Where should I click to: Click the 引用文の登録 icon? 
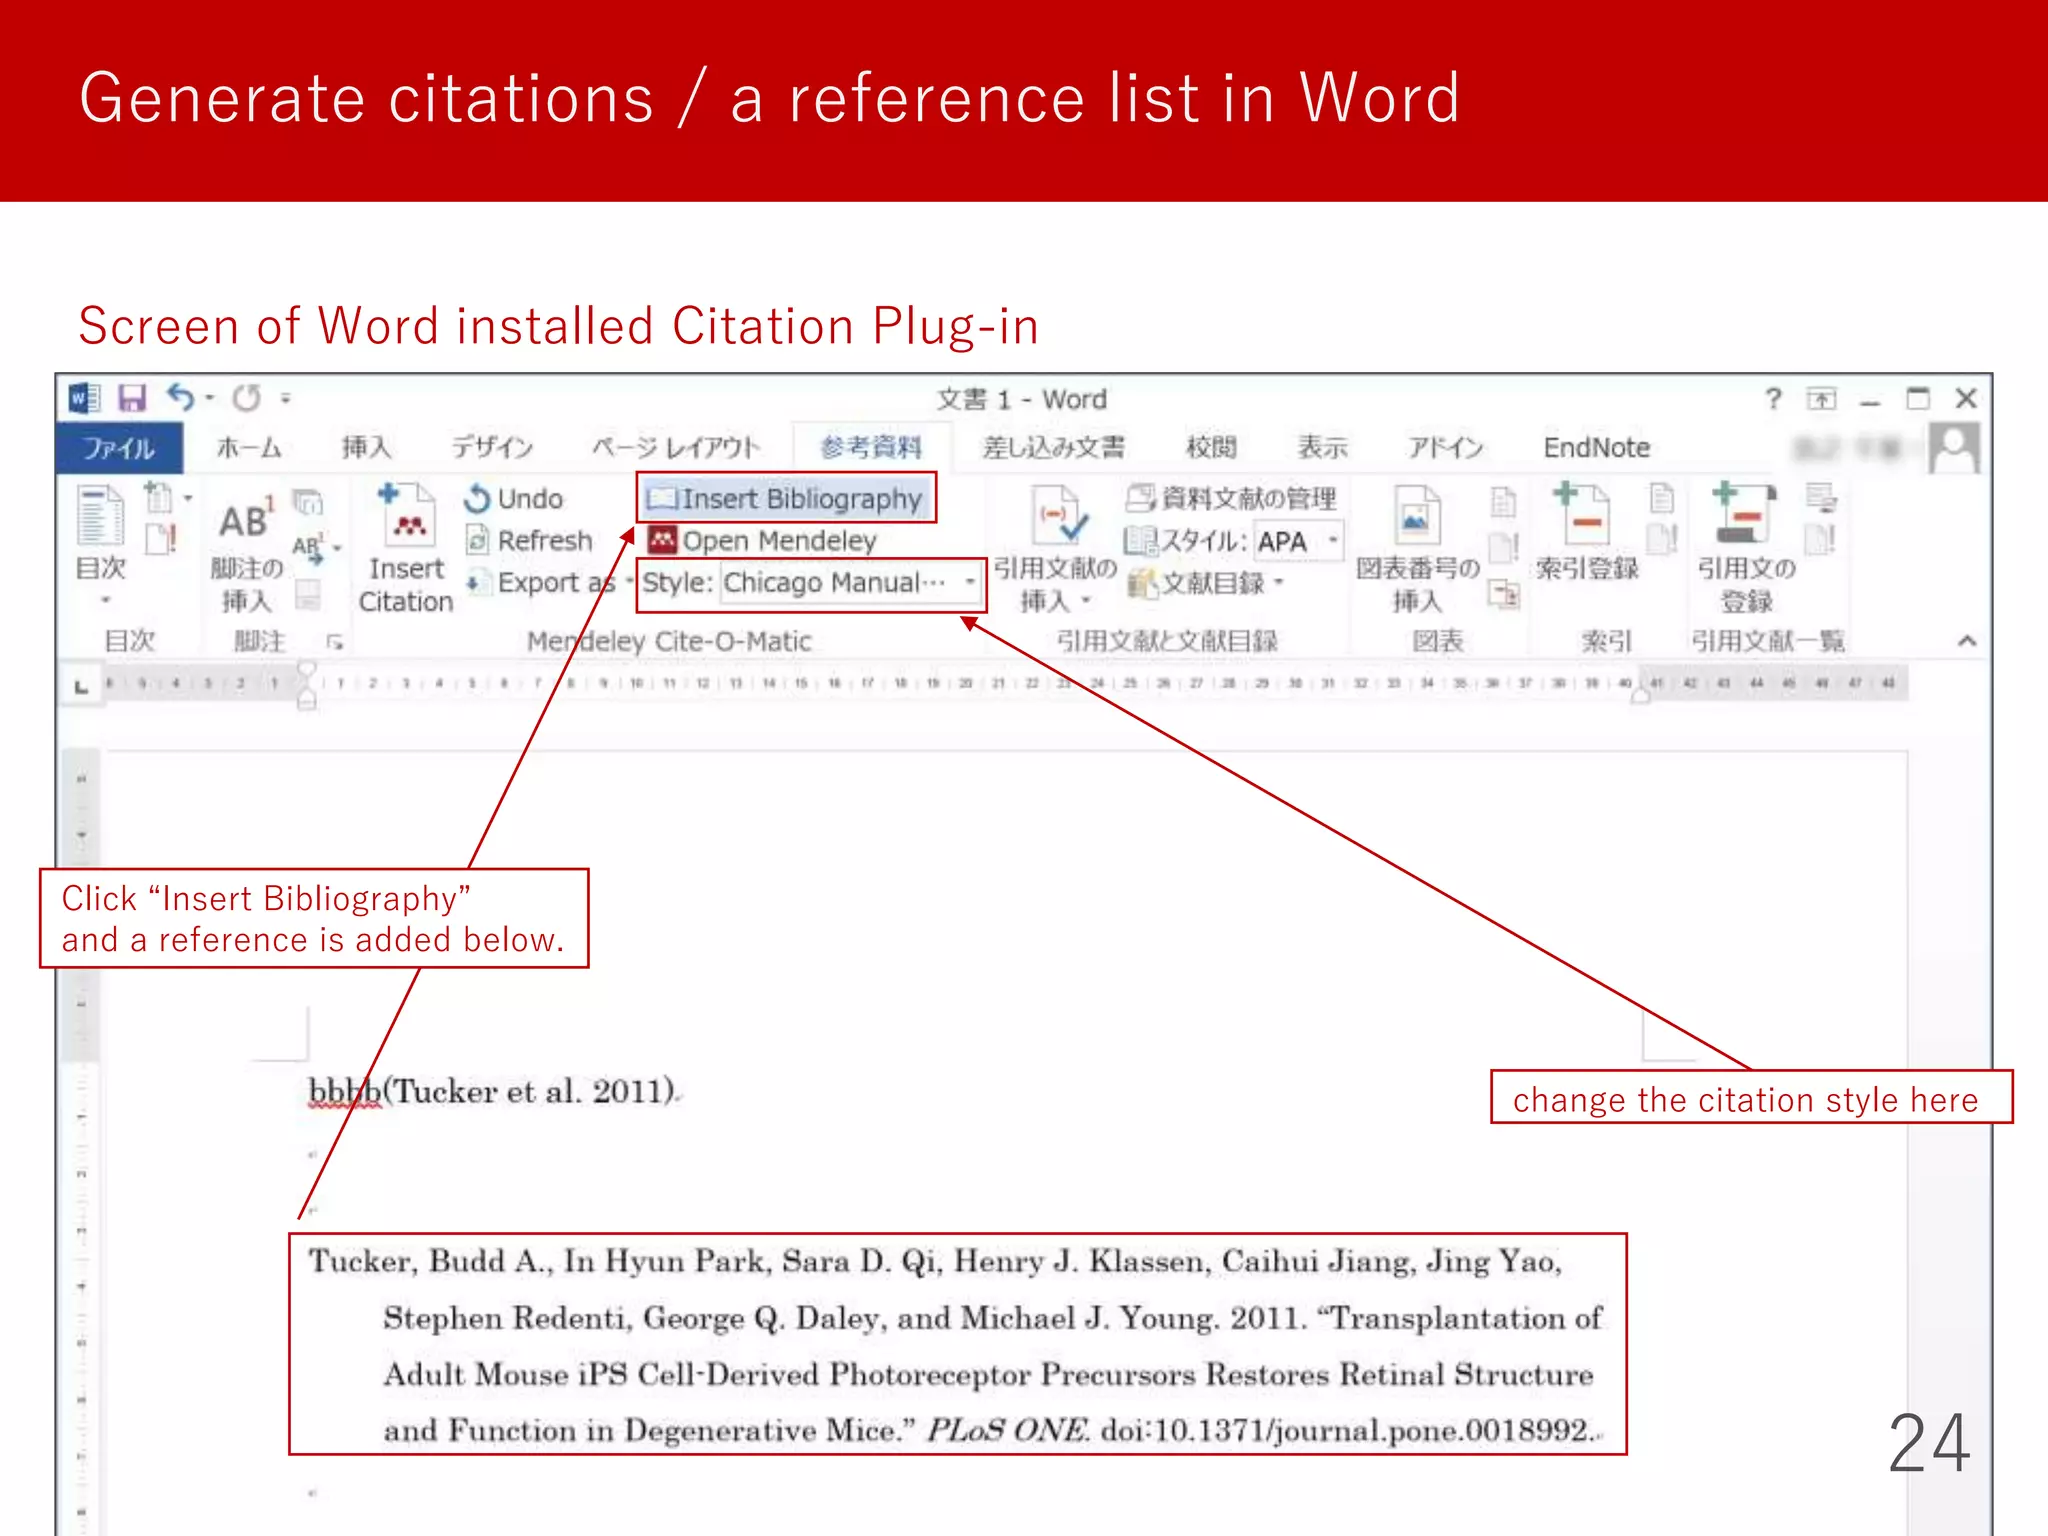pos(1744,514)
